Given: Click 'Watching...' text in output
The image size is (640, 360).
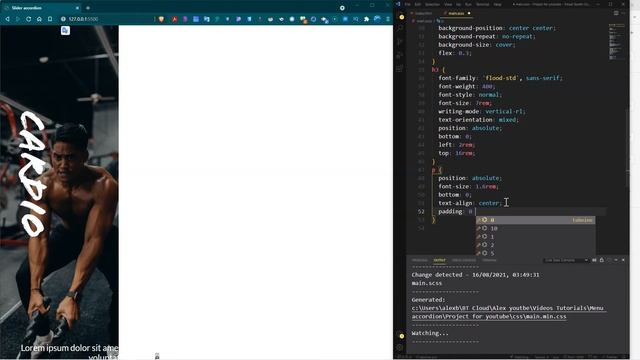Looking at the screenshot, I should 430,333.
